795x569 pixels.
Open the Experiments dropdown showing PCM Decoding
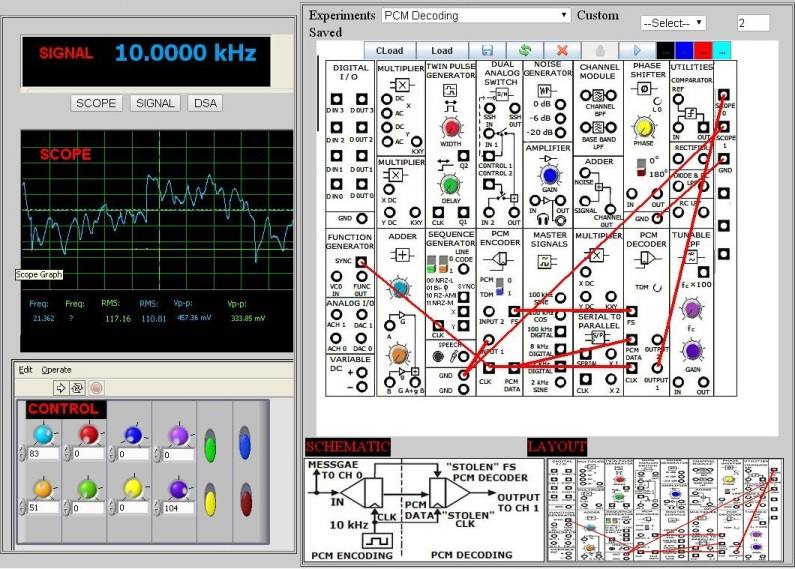pos(476,16)
